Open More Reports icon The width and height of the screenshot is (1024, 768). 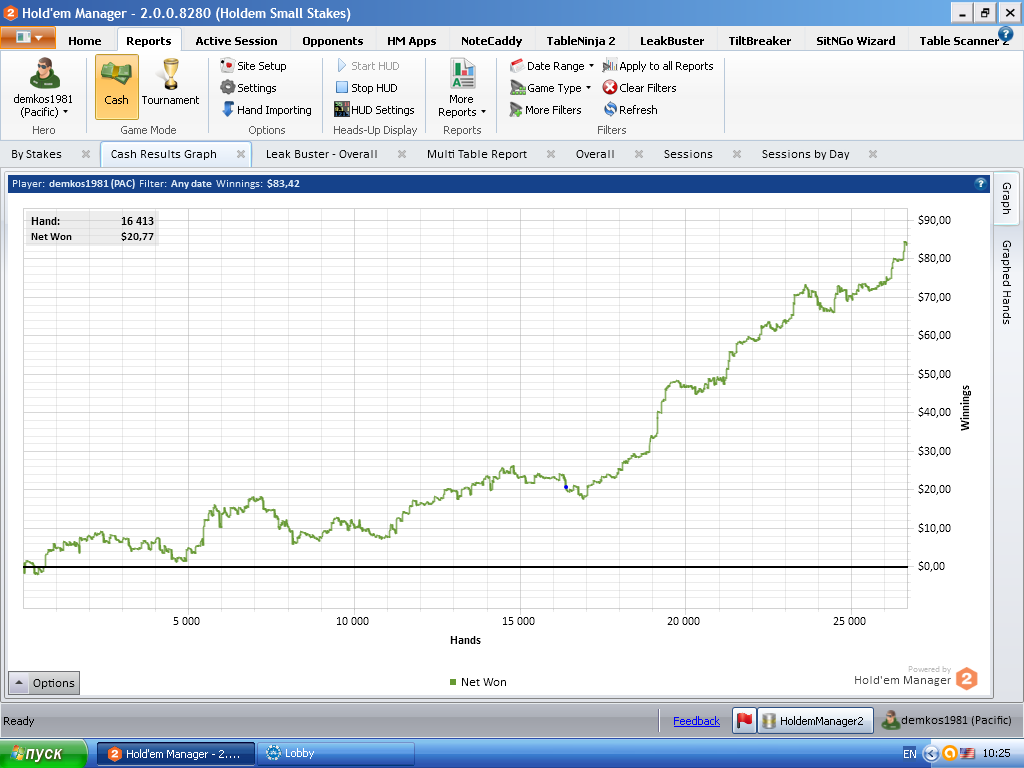[x=462, y=73]
